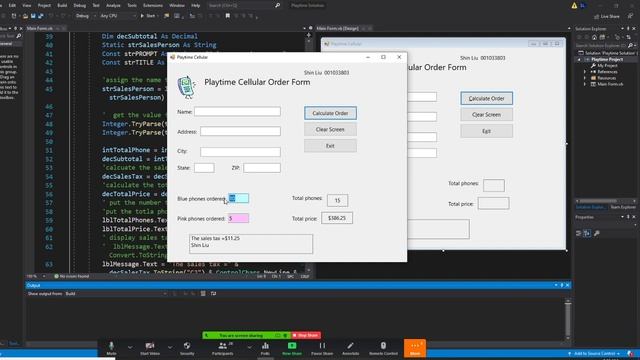Expand the Resources node

(584, 78)
